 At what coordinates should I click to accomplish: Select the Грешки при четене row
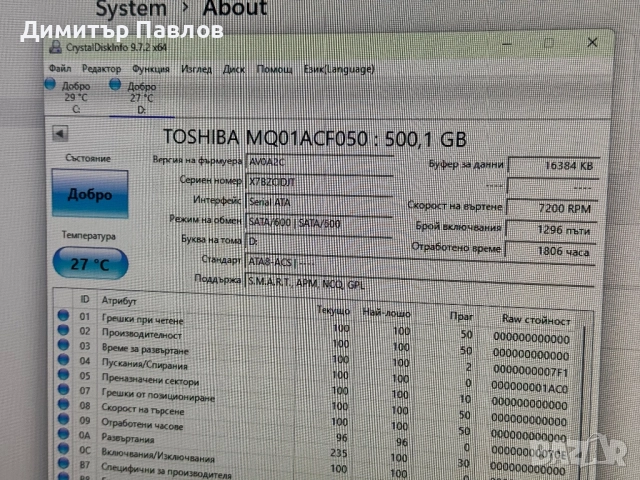pyautogui.click(x=314, y=327)
